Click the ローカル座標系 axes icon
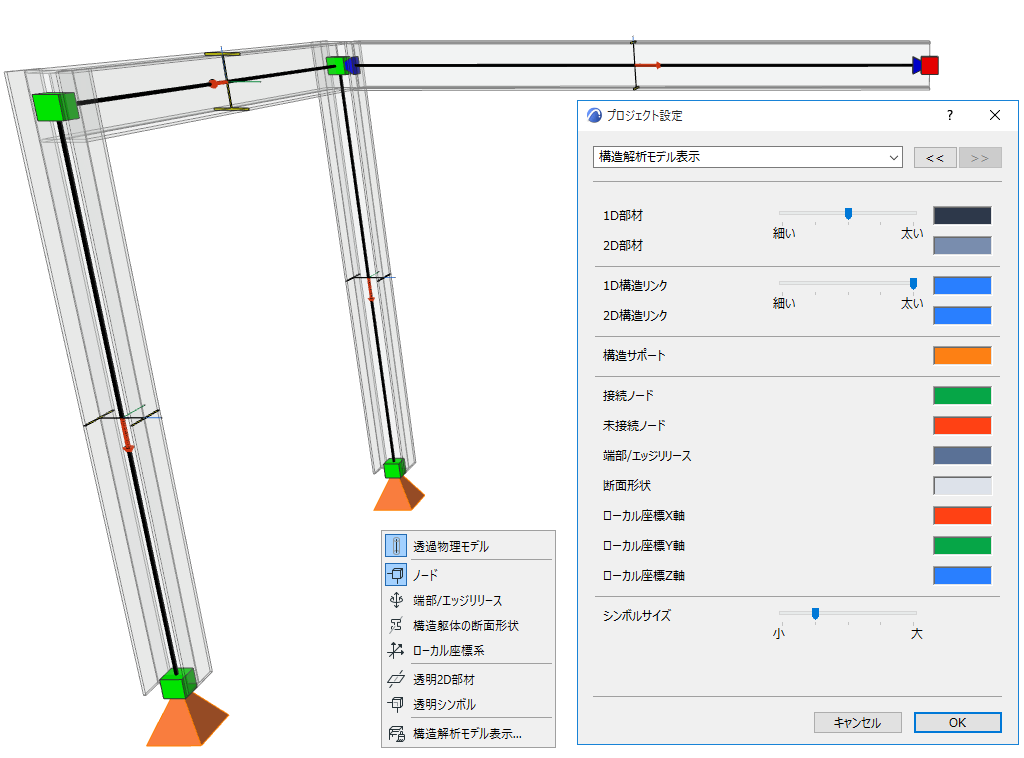The image size is (1024, 758). tap(396, 650)
